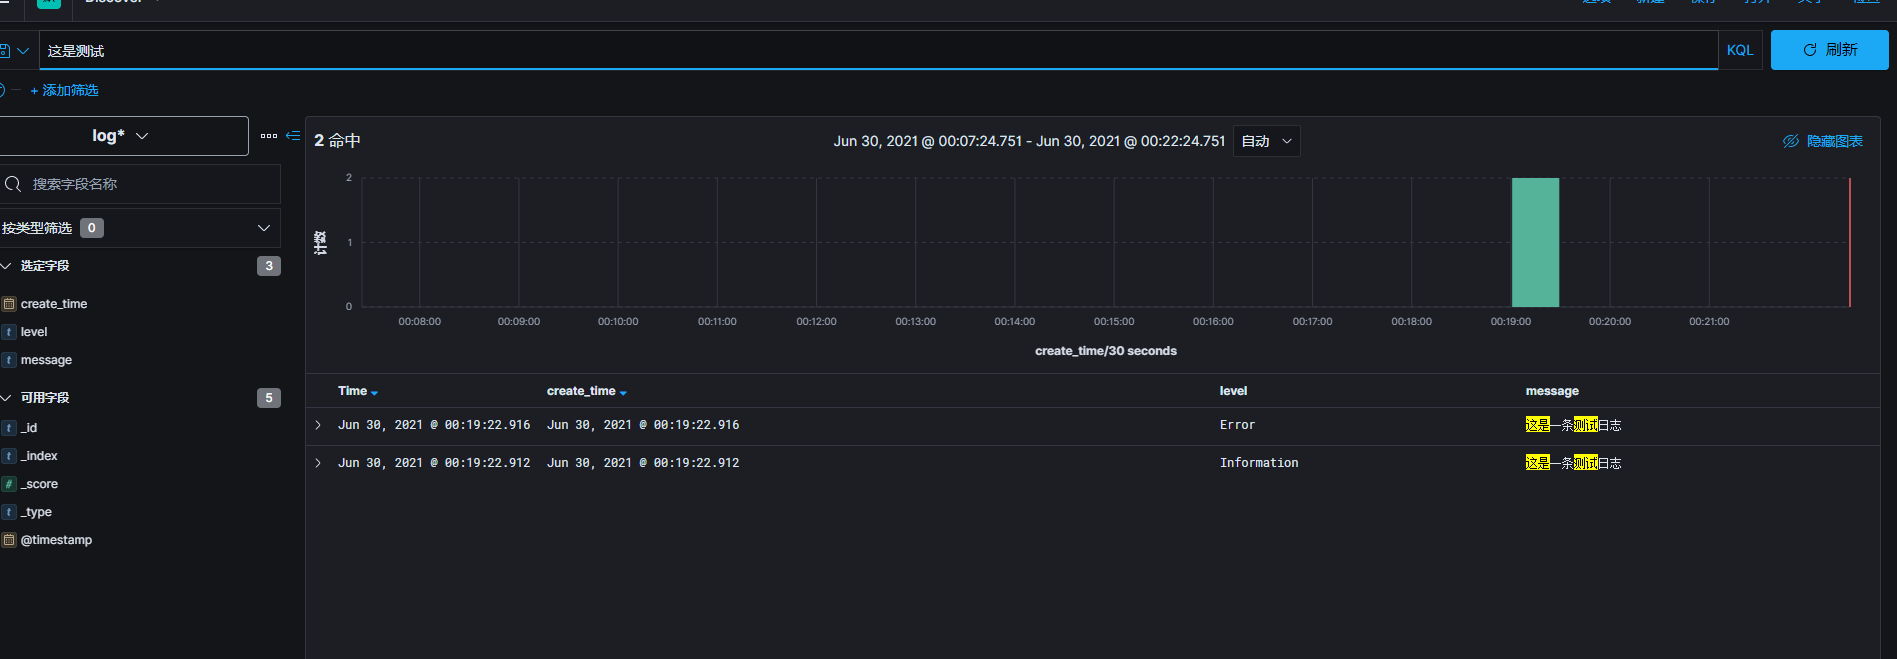Open the saved query menu left of search bar
Viewport: 1897px width, 659px height.
pyautogui.click(x=15, y=50)
